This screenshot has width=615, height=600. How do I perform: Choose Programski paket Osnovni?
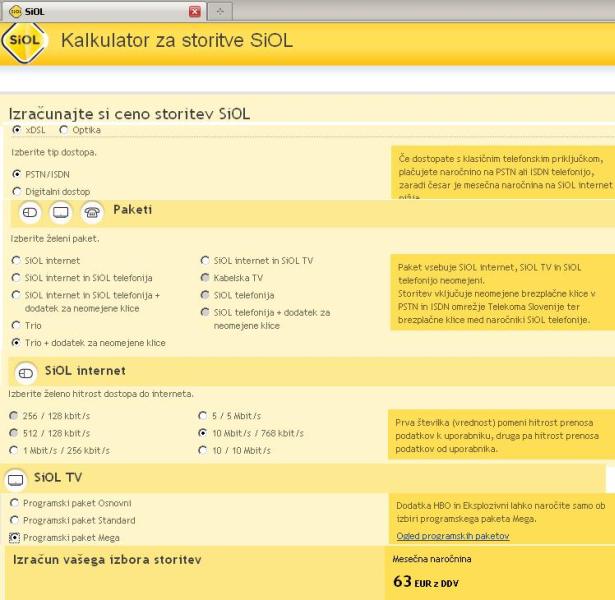pyautogui.click(x=16, y=503)
